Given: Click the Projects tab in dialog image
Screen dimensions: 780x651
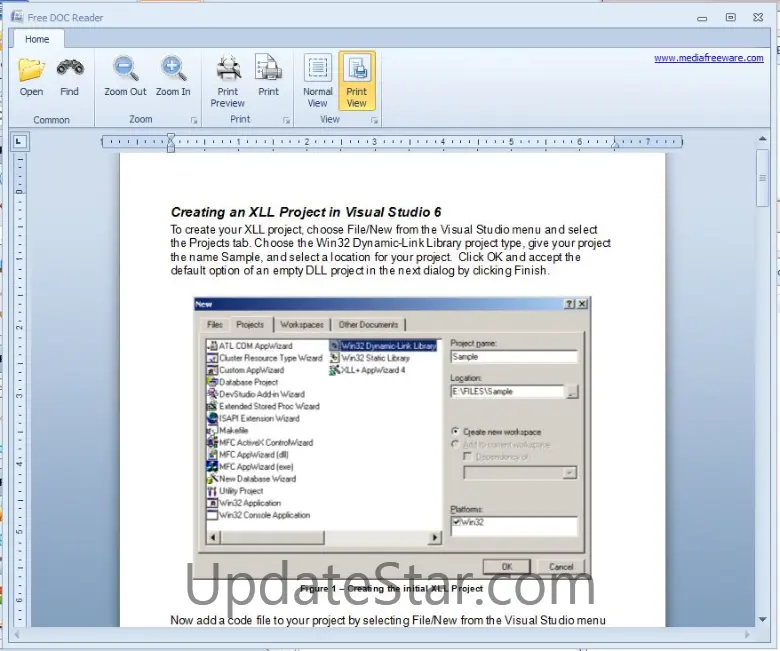Looking at the screenshot, I should click(250, 324).
